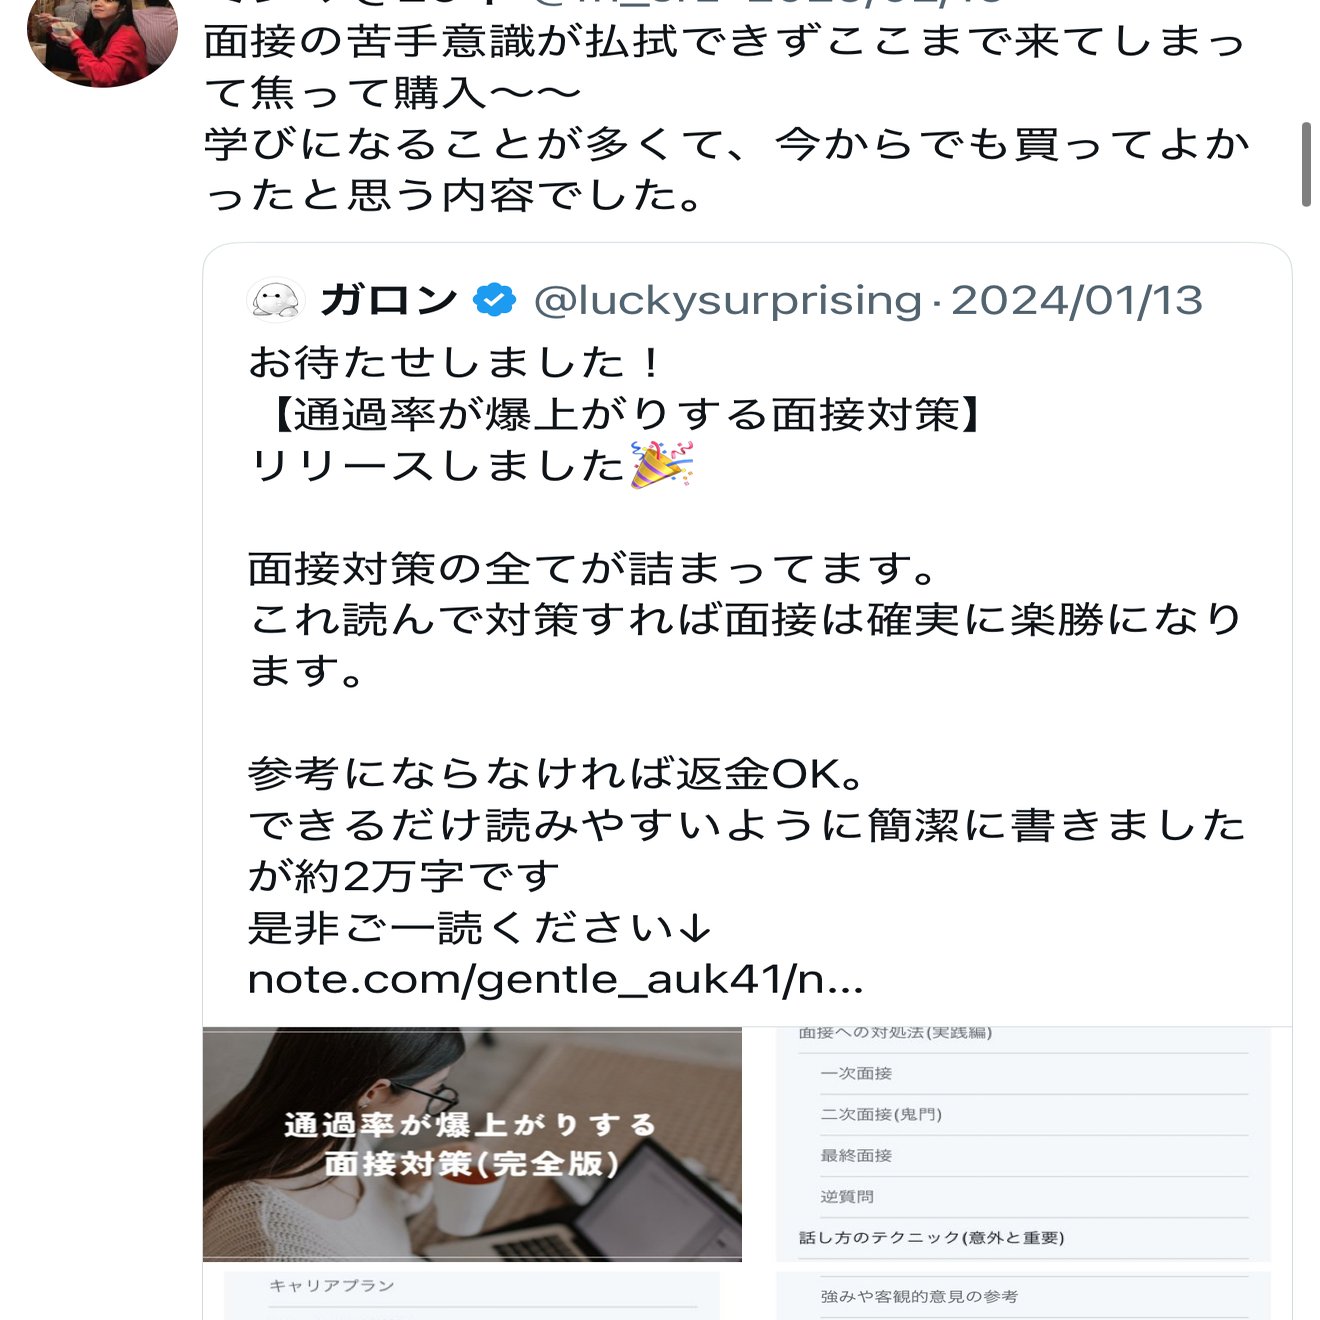
Task: Click the party popper emoji
Action: click(662, 465)
